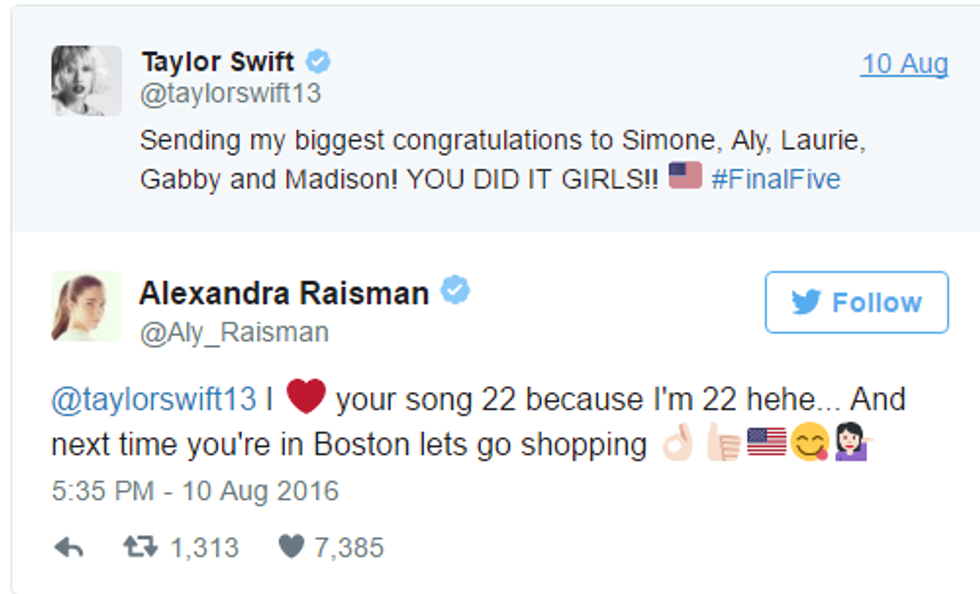Click the red heart emoji in the reply

[306, 398]
